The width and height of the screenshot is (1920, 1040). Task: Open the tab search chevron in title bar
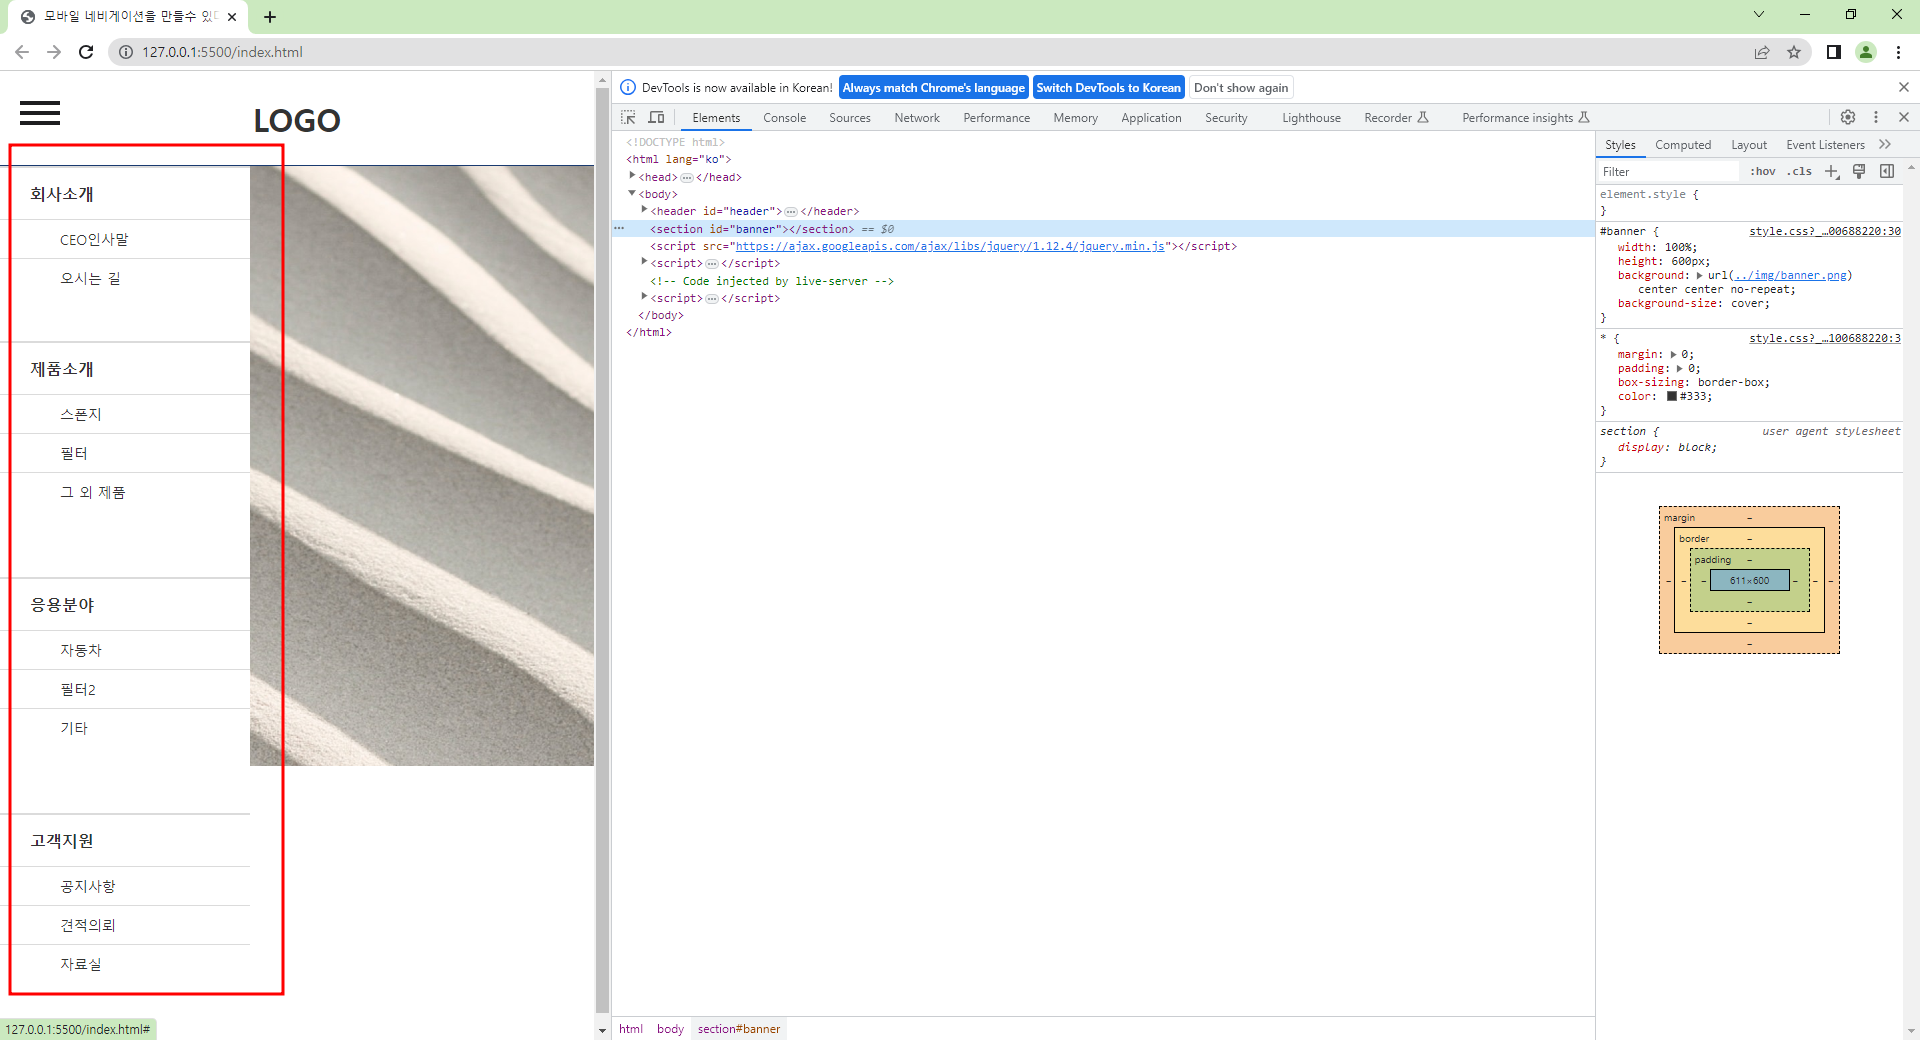1759,14
